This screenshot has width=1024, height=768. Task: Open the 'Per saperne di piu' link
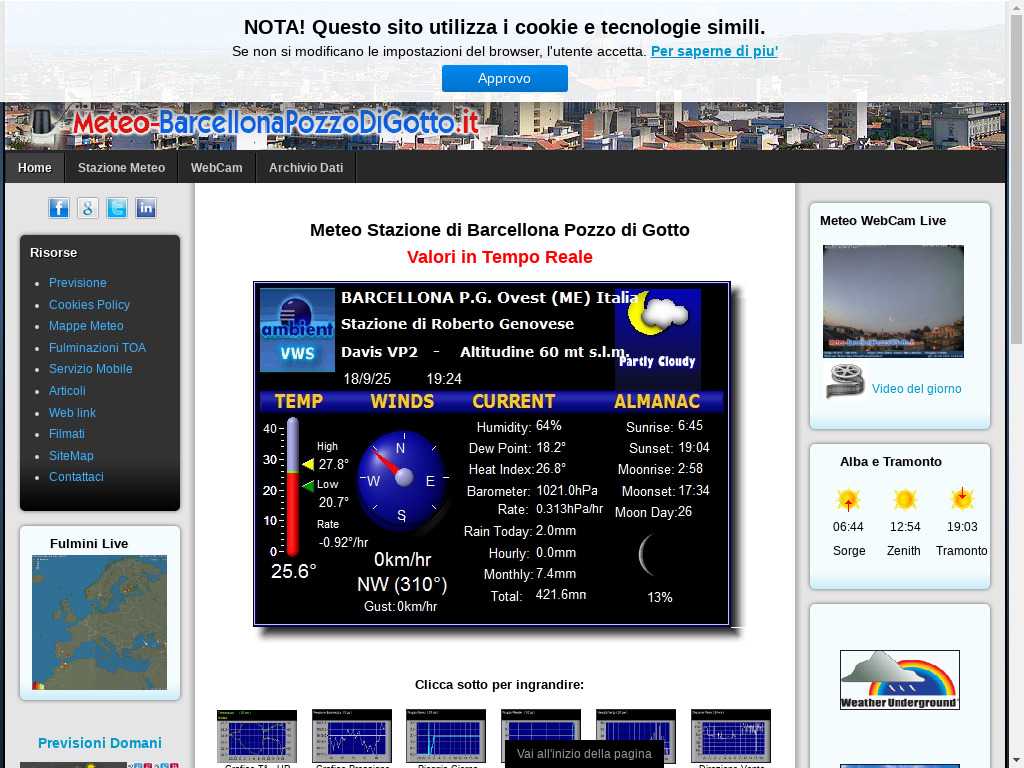(714, 51)
